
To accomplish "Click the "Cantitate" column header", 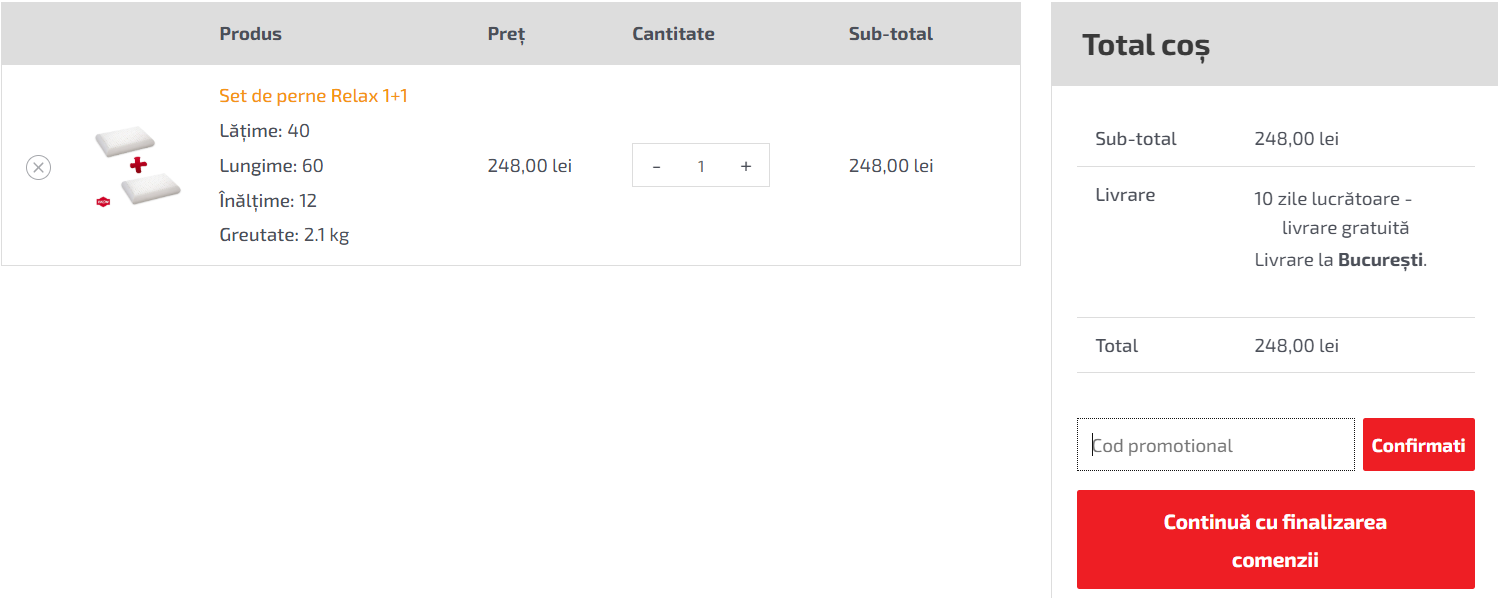I will [x=673, y=34].
